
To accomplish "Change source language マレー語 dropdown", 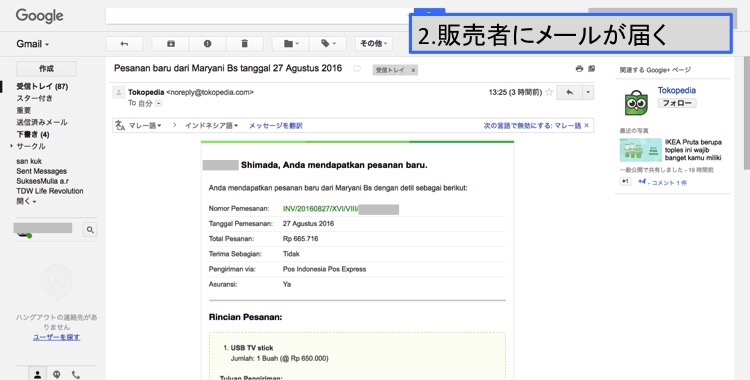I will [145, 125].
